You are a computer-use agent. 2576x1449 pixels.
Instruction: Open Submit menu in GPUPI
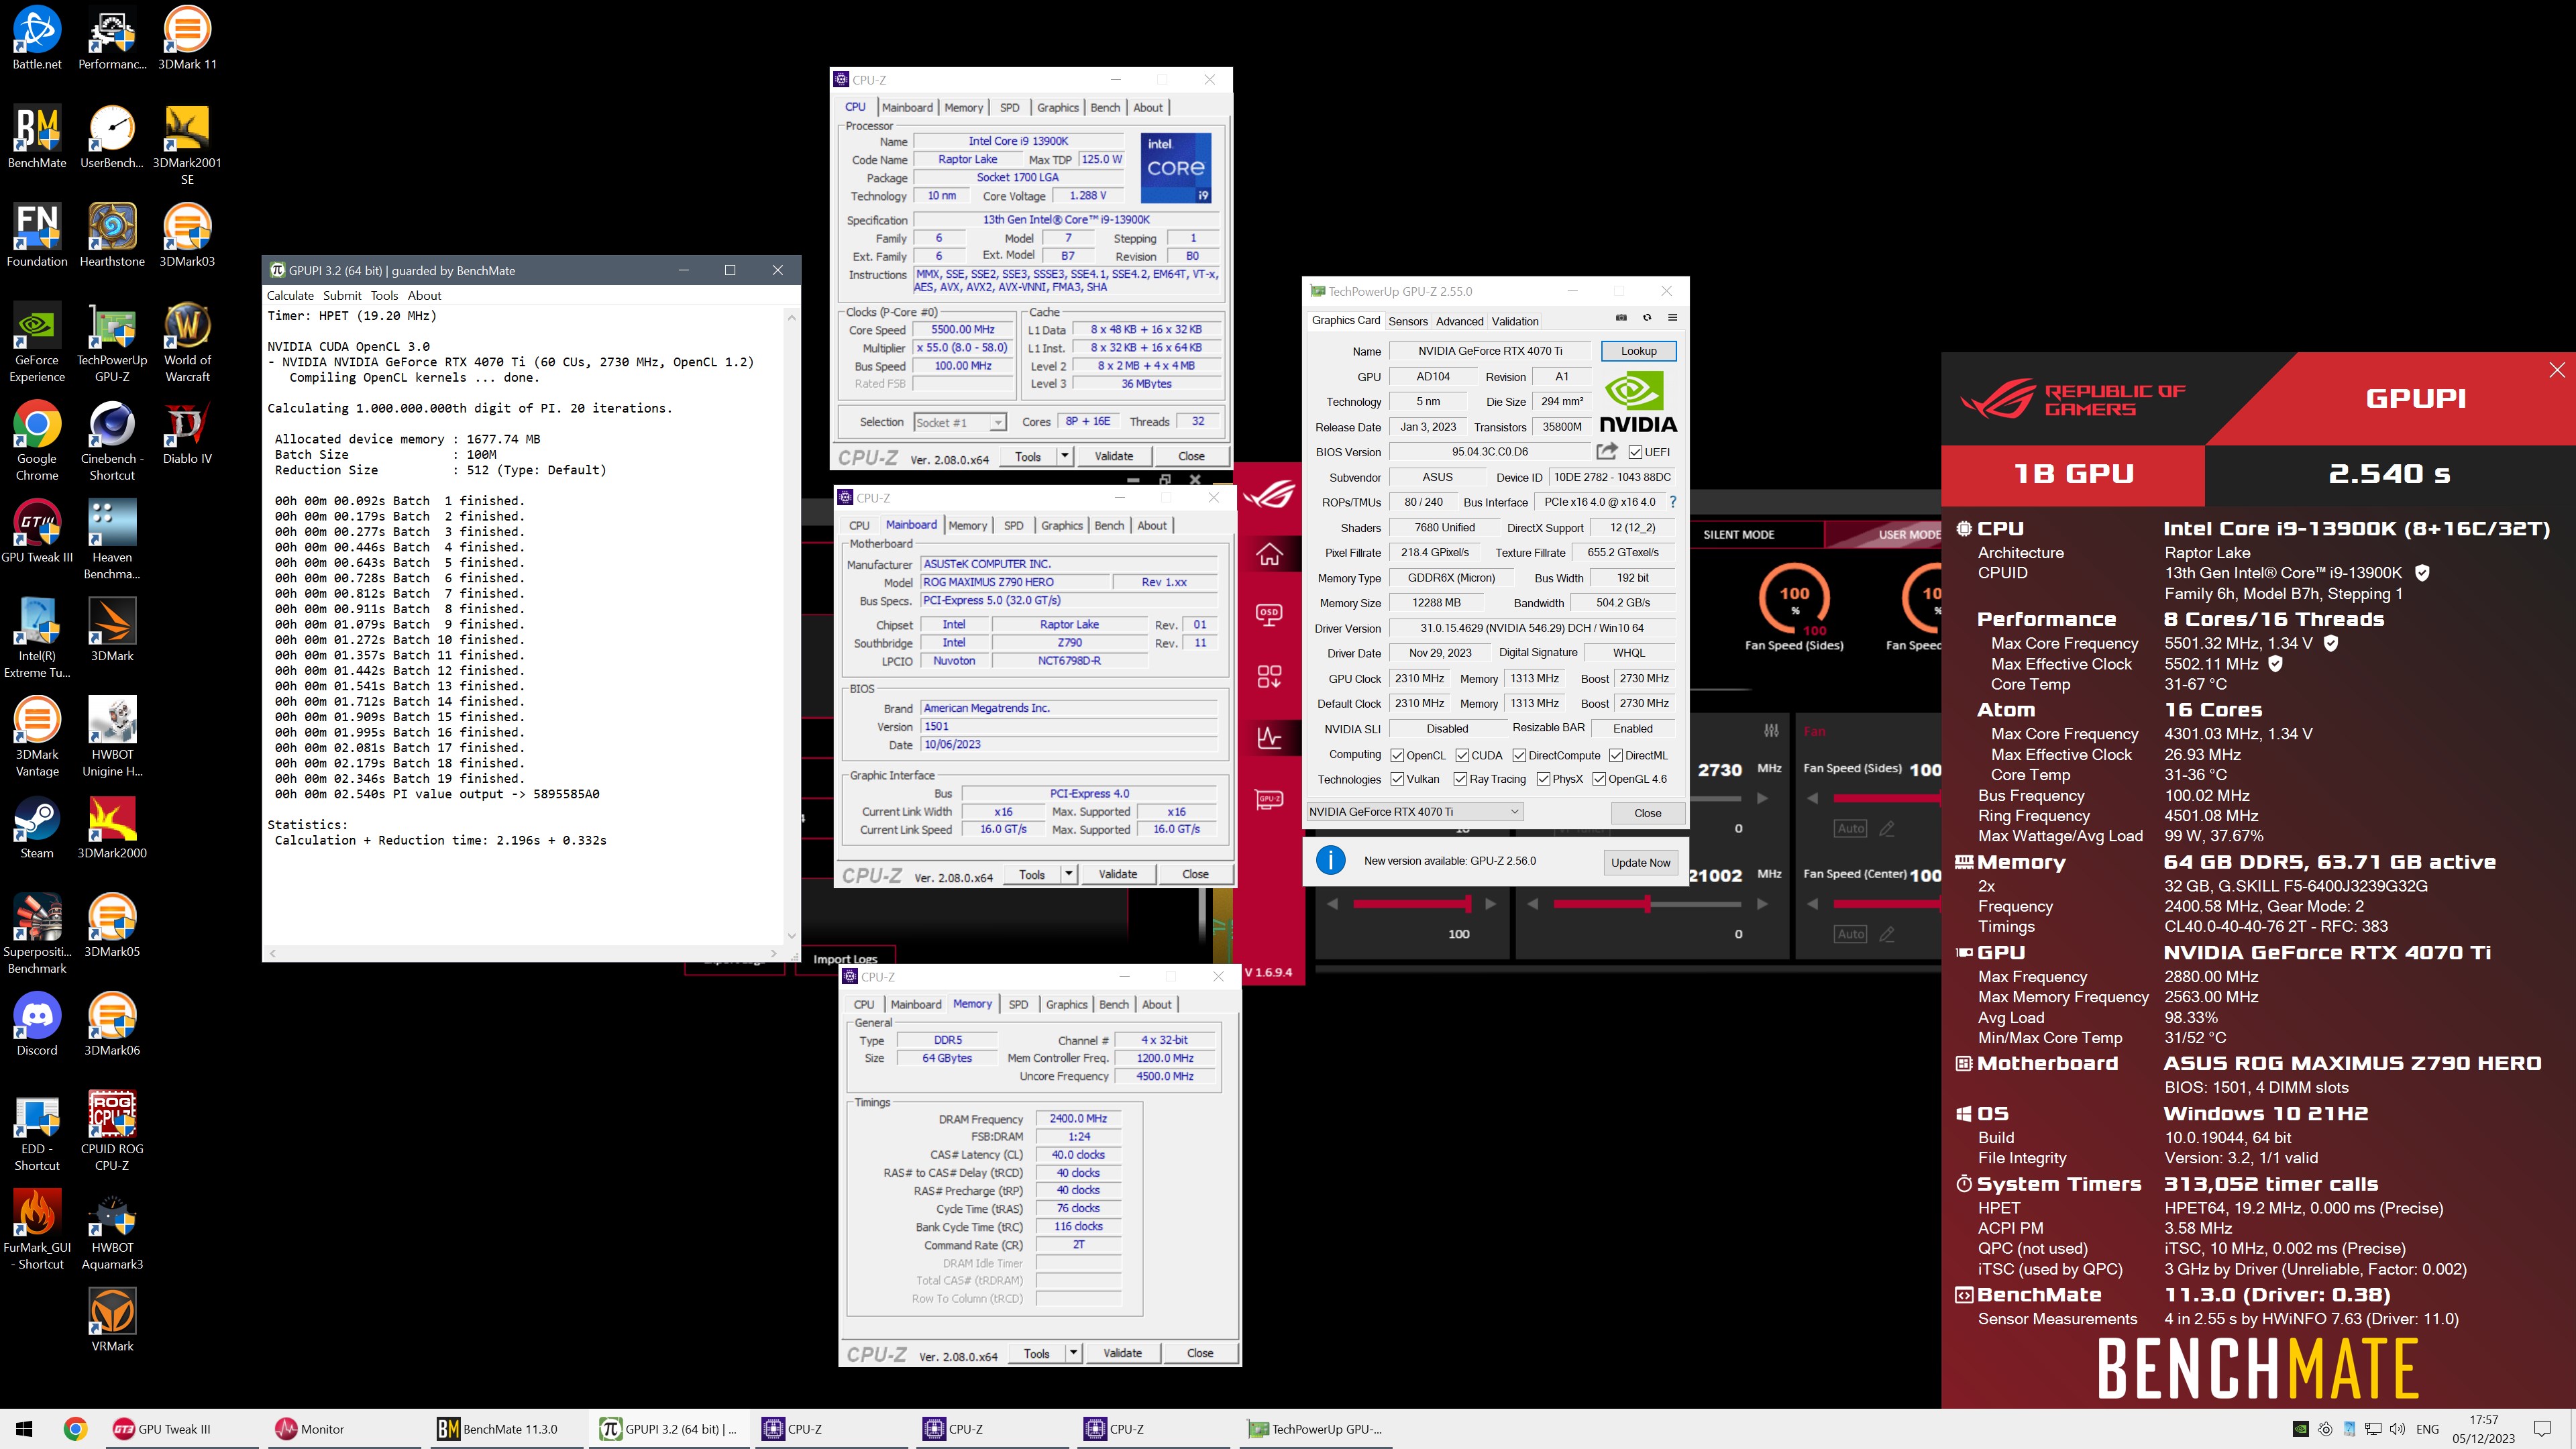coord(342,296)
